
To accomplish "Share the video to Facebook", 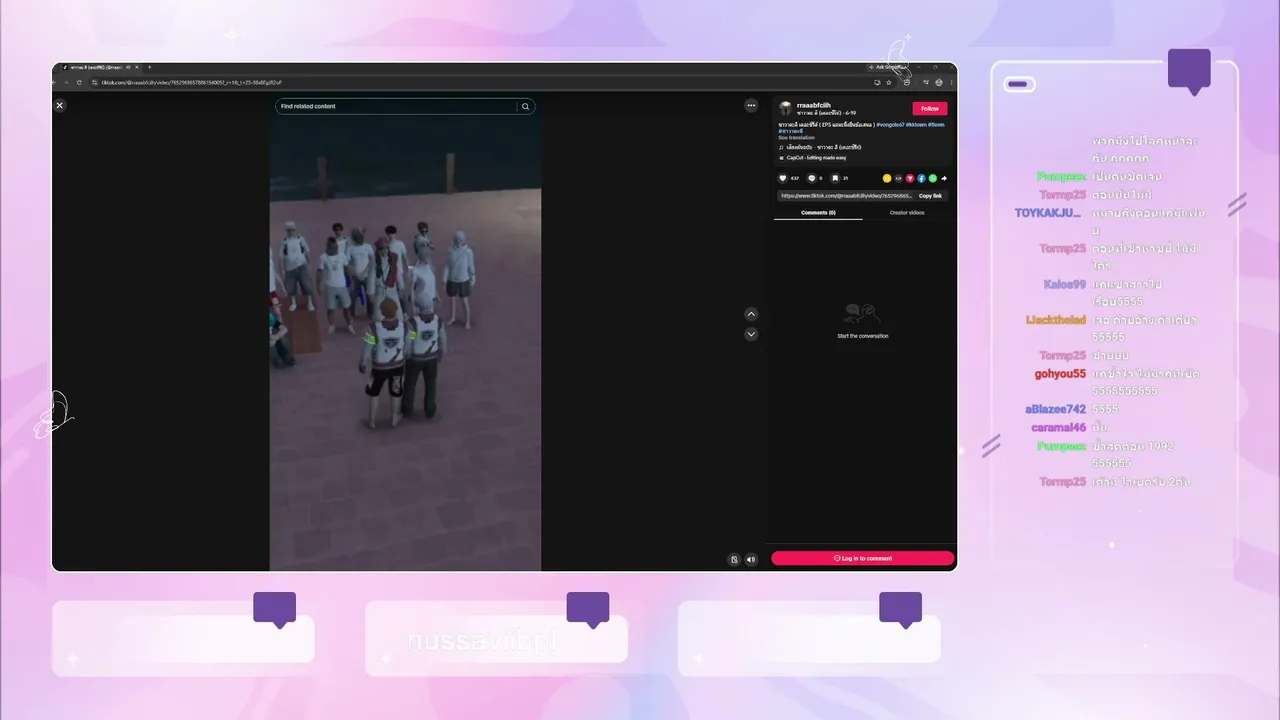I will 921,178.
